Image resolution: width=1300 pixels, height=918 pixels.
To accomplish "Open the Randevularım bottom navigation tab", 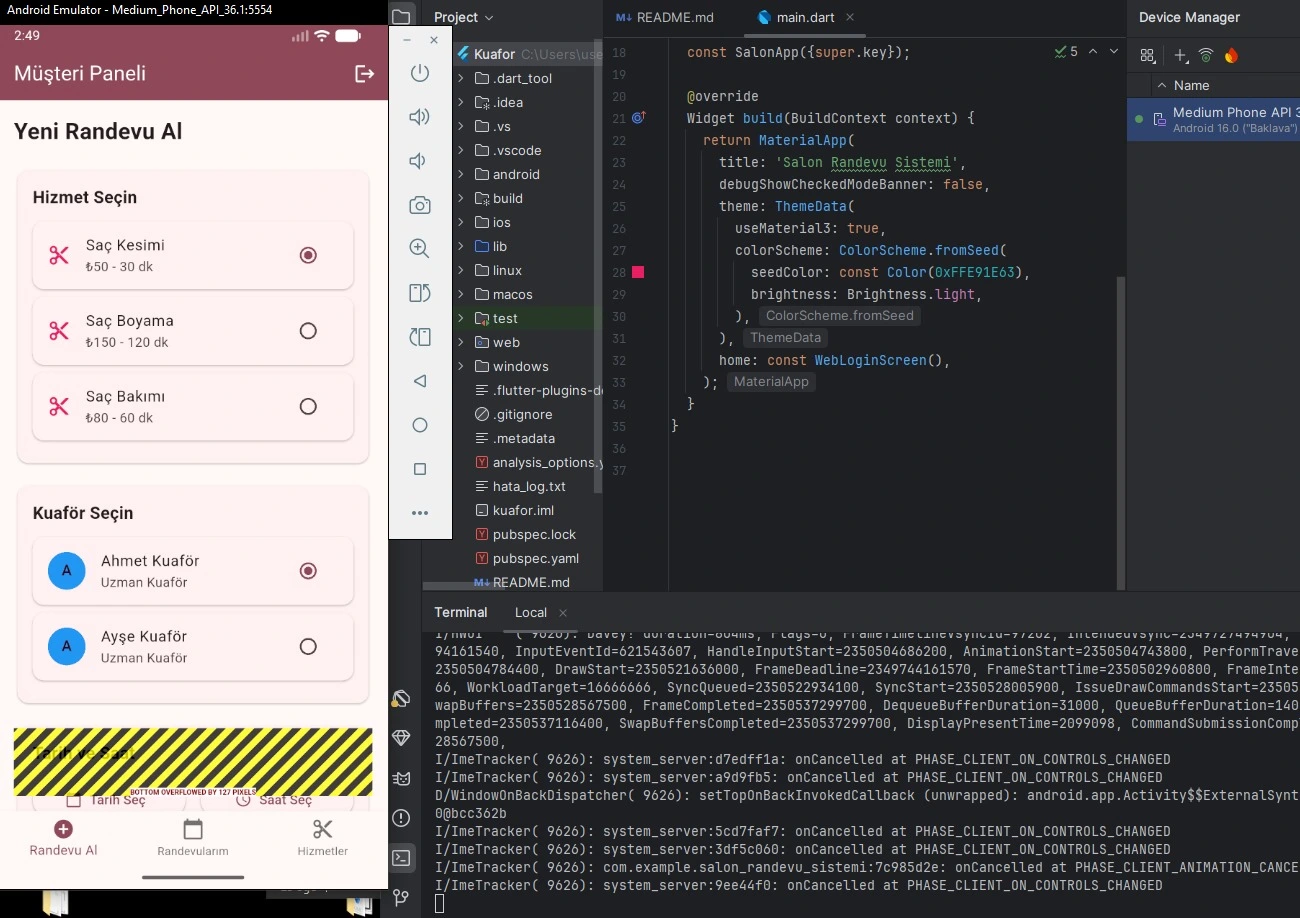I will click(x=193, y=838).
